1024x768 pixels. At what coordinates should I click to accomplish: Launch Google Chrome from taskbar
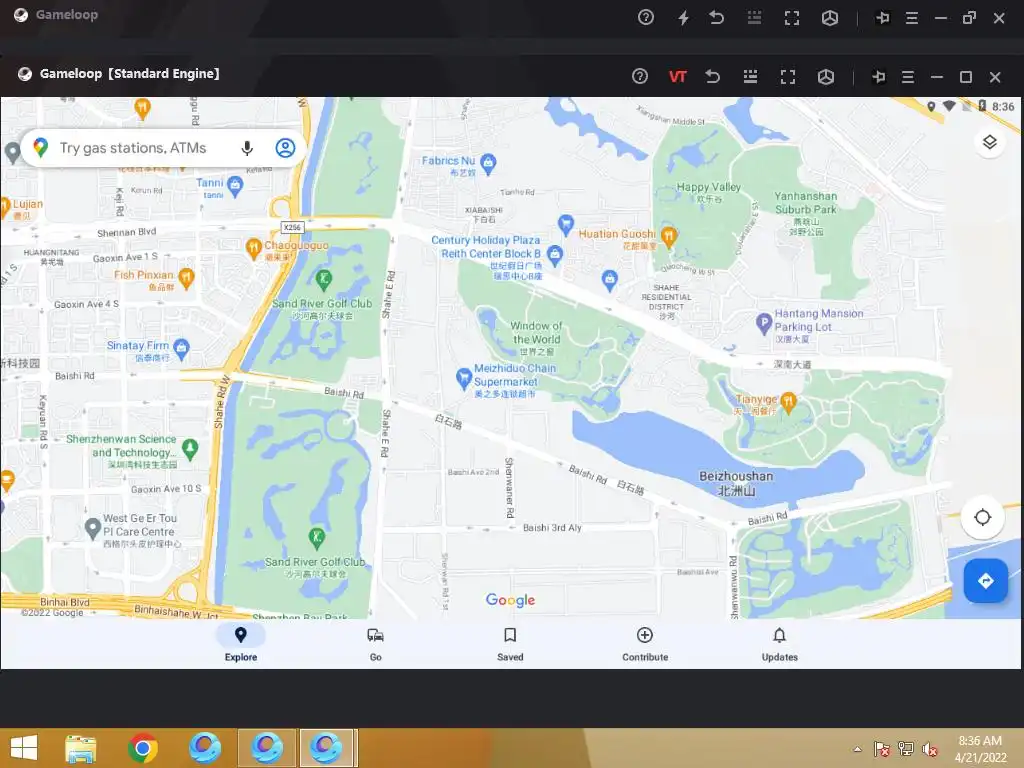pyautogui.click(x=142, y=748)
